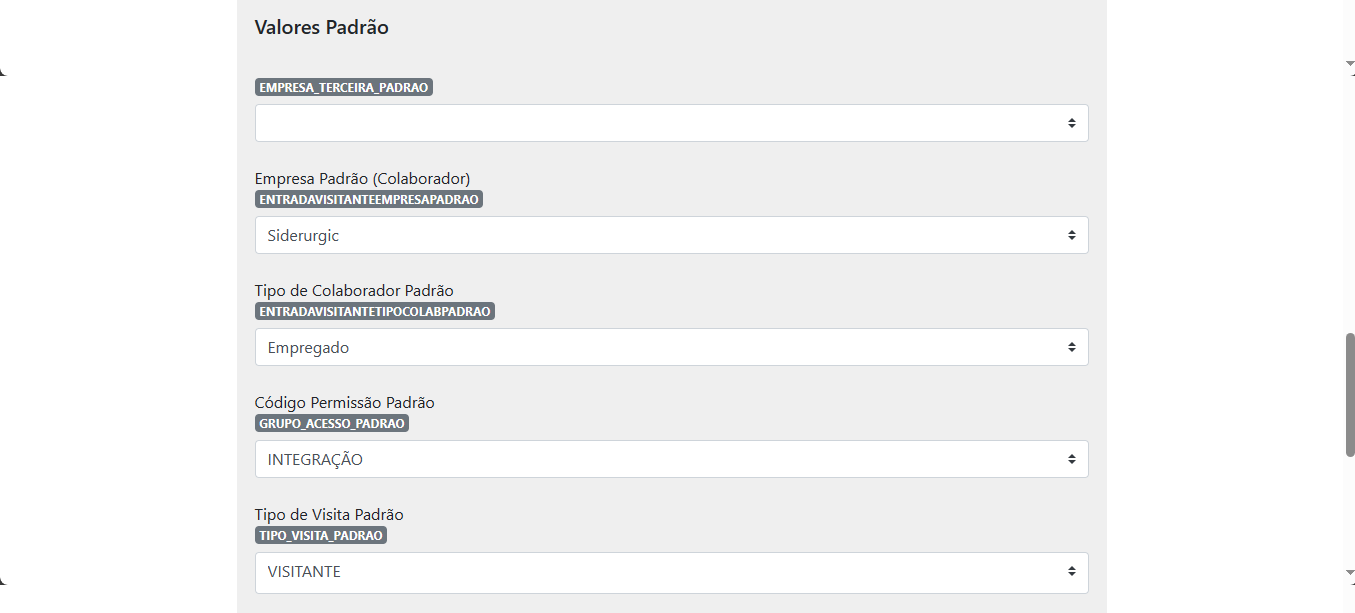Click the EMPRESA_TERCEIRA_PADRAO badge
Image resolution: width=1355 pixels, height=613 pixels.
tap(344, 87)
